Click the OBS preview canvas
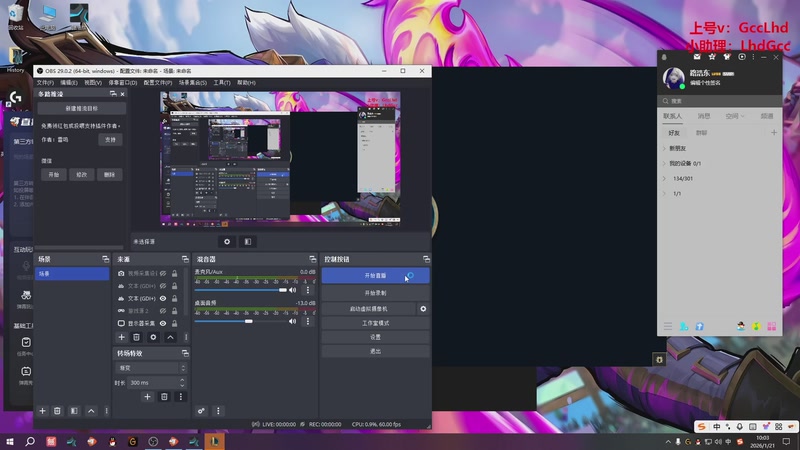This screenshot has width=800, height=450. 280,159
